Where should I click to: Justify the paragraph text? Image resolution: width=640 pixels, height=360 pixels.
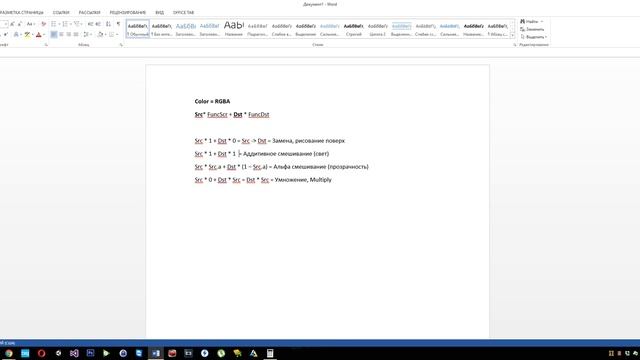pyautogui.click(x=76, y=35)
